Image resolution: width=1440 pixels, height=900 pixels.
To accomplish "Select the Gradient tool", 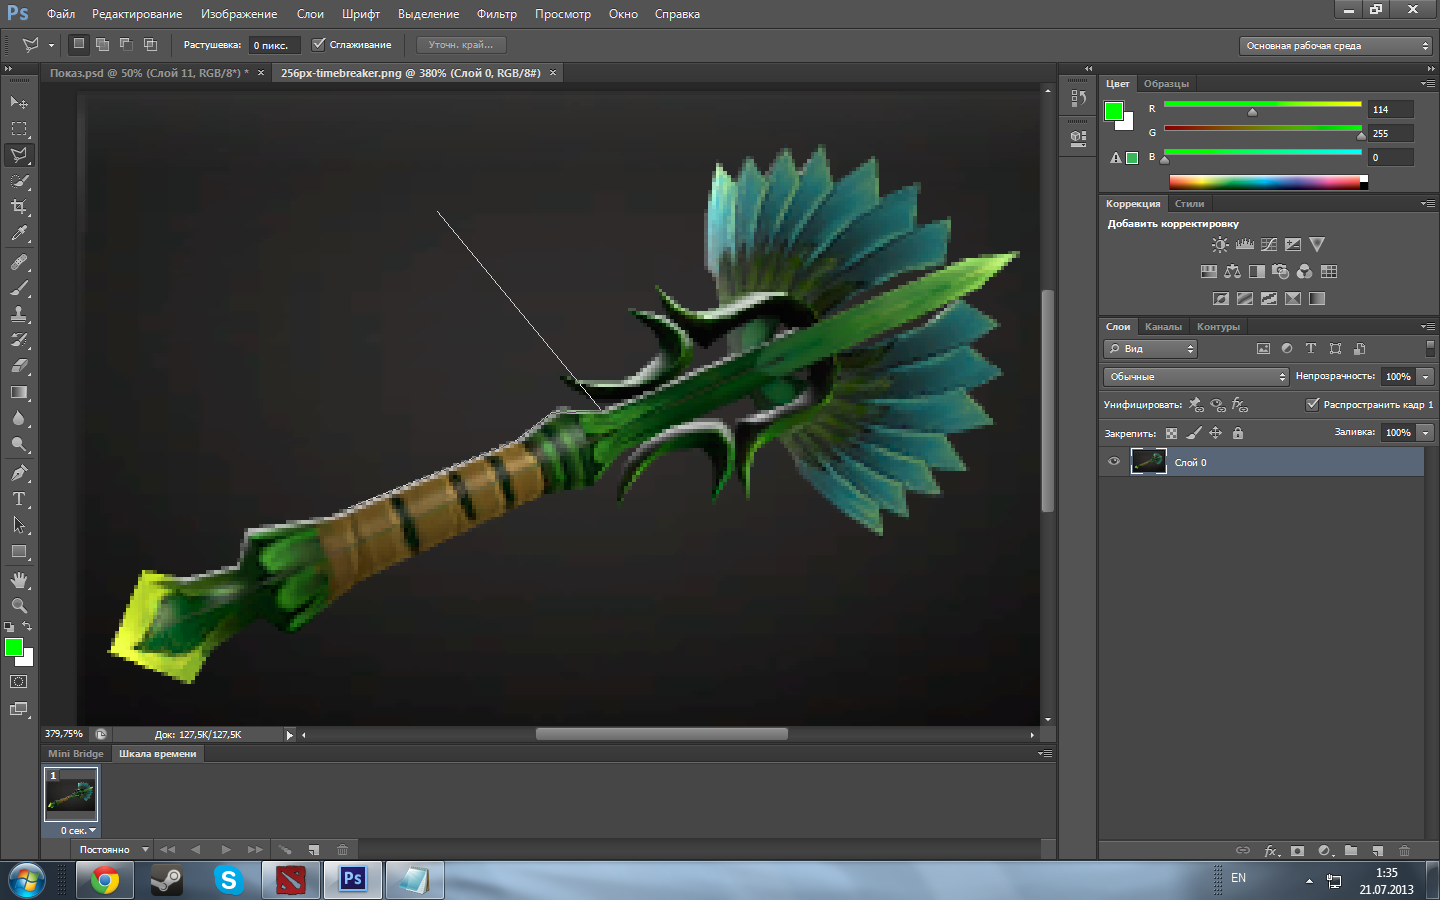I will click(x=18, y=392).
